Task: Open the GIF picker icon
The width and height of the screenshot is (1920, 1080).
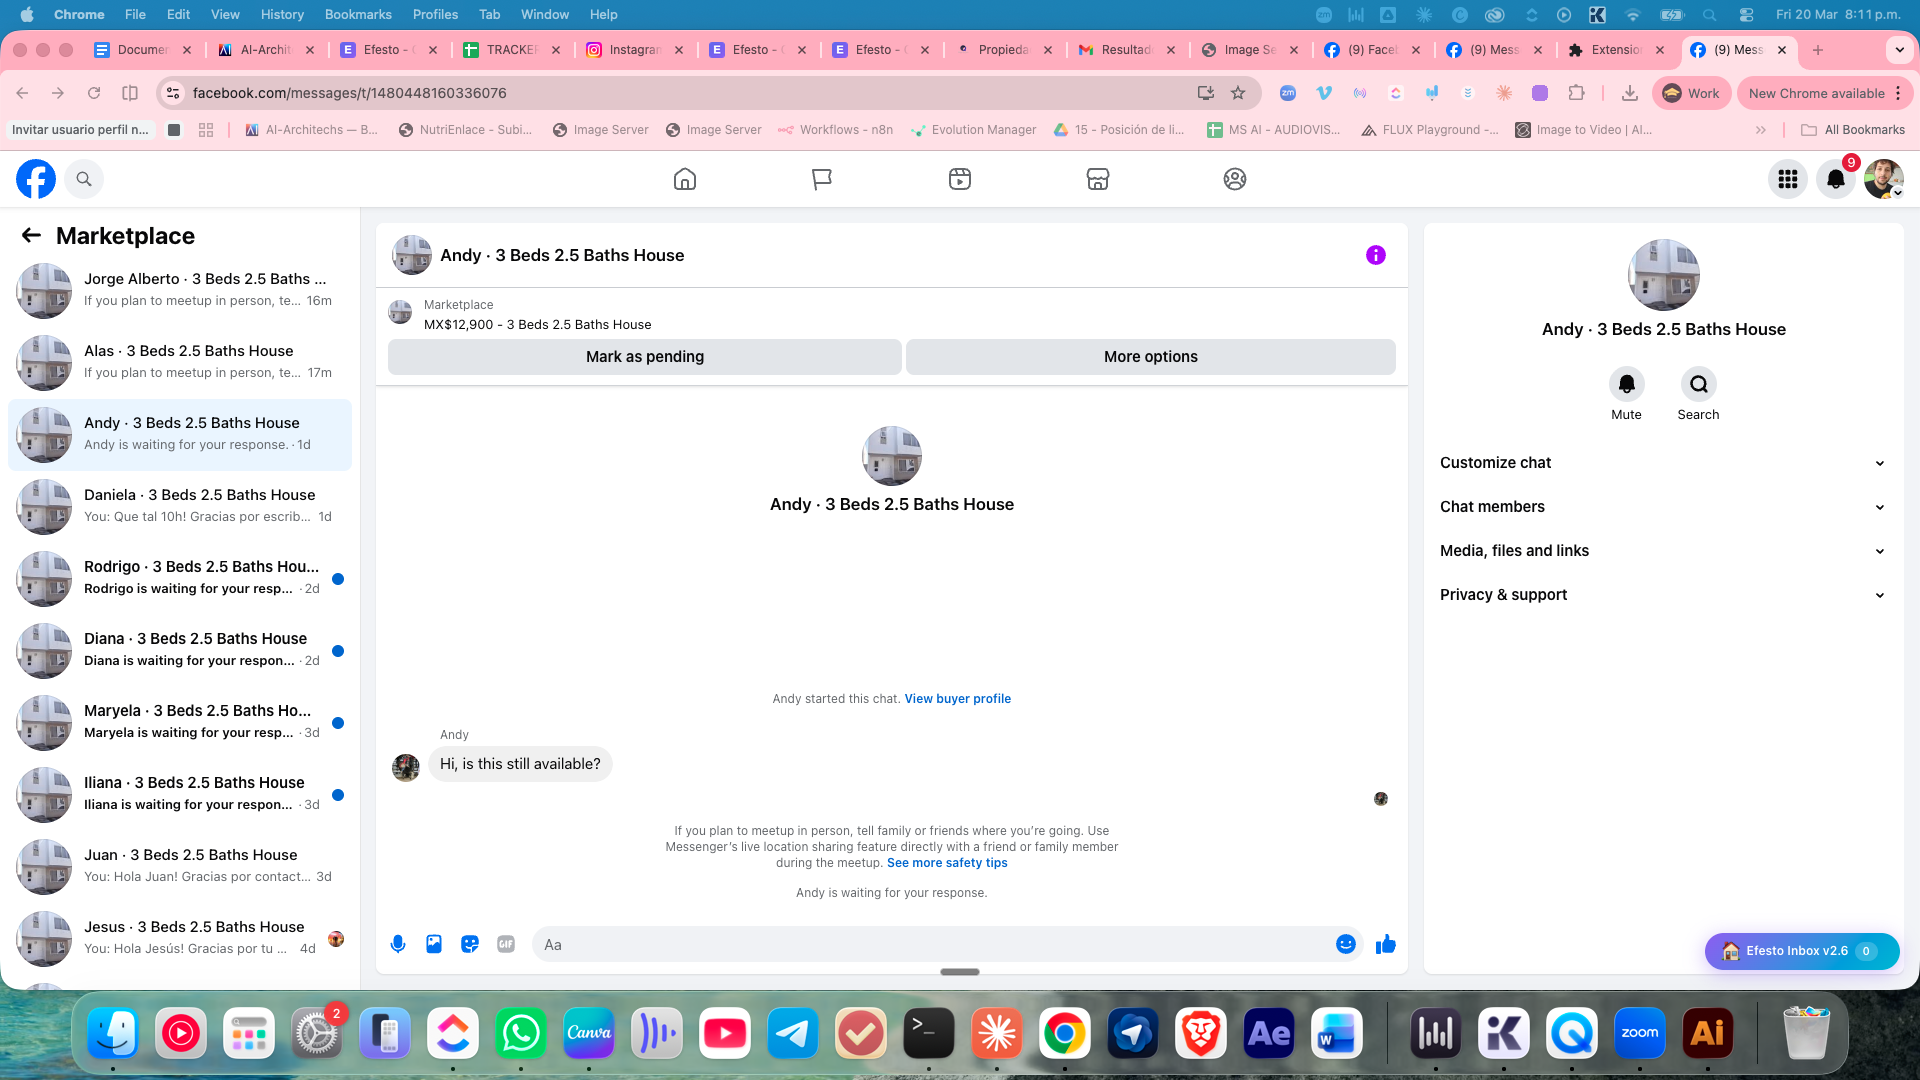Action: click(x=506, y=944)
